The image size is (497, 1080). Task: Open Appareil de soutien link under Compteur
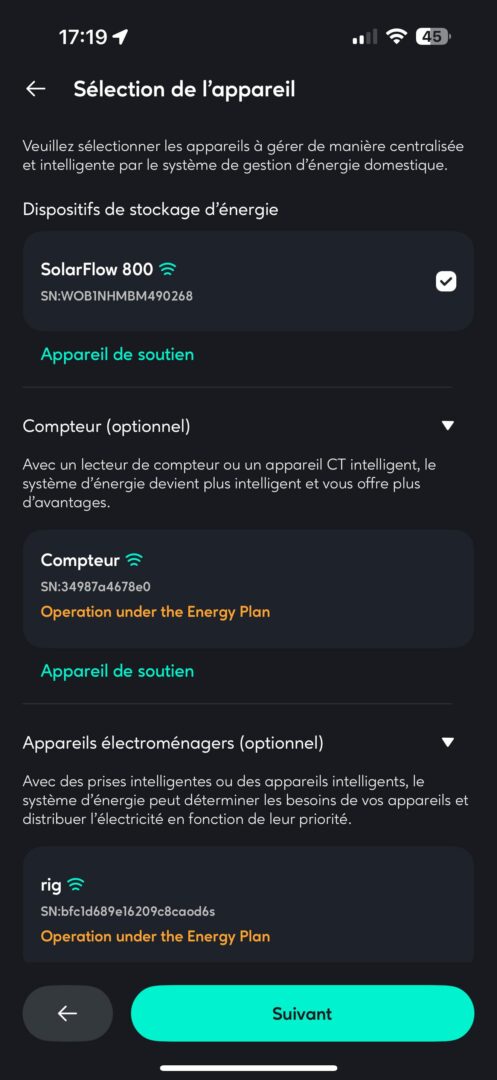point(117,671)
